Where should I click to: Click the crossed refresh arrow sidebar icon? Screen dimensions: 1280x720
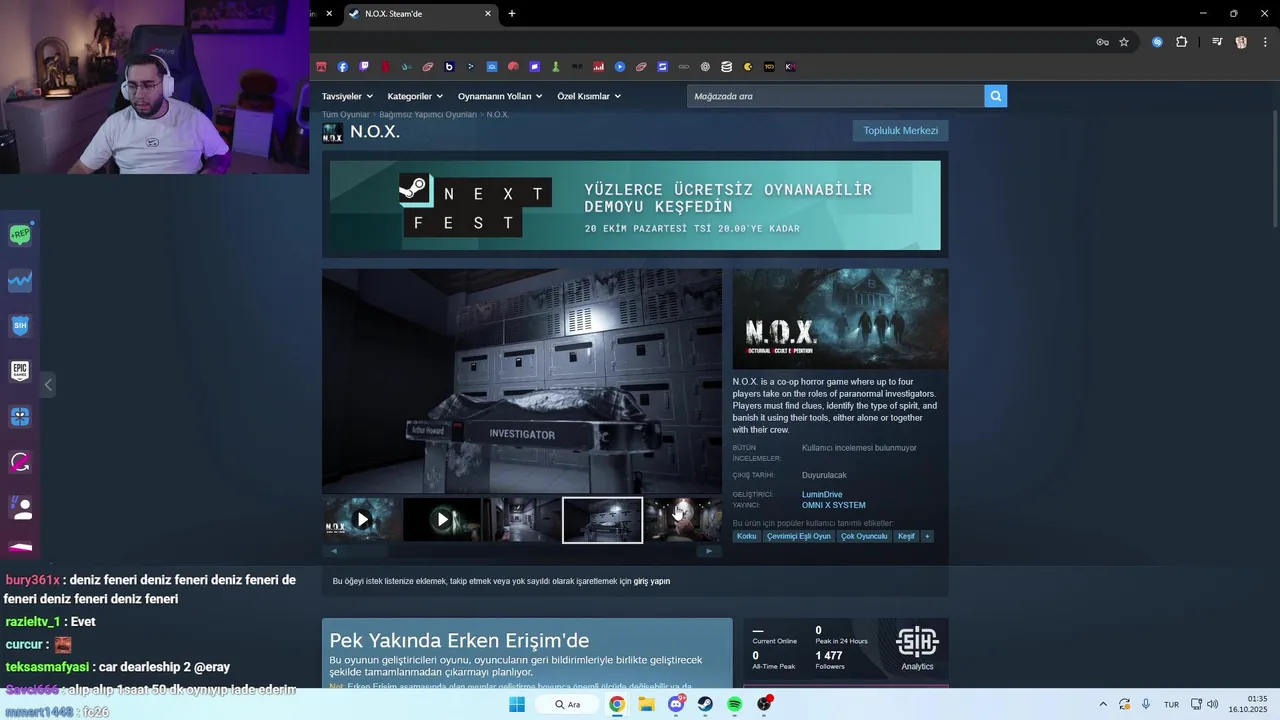20,462
